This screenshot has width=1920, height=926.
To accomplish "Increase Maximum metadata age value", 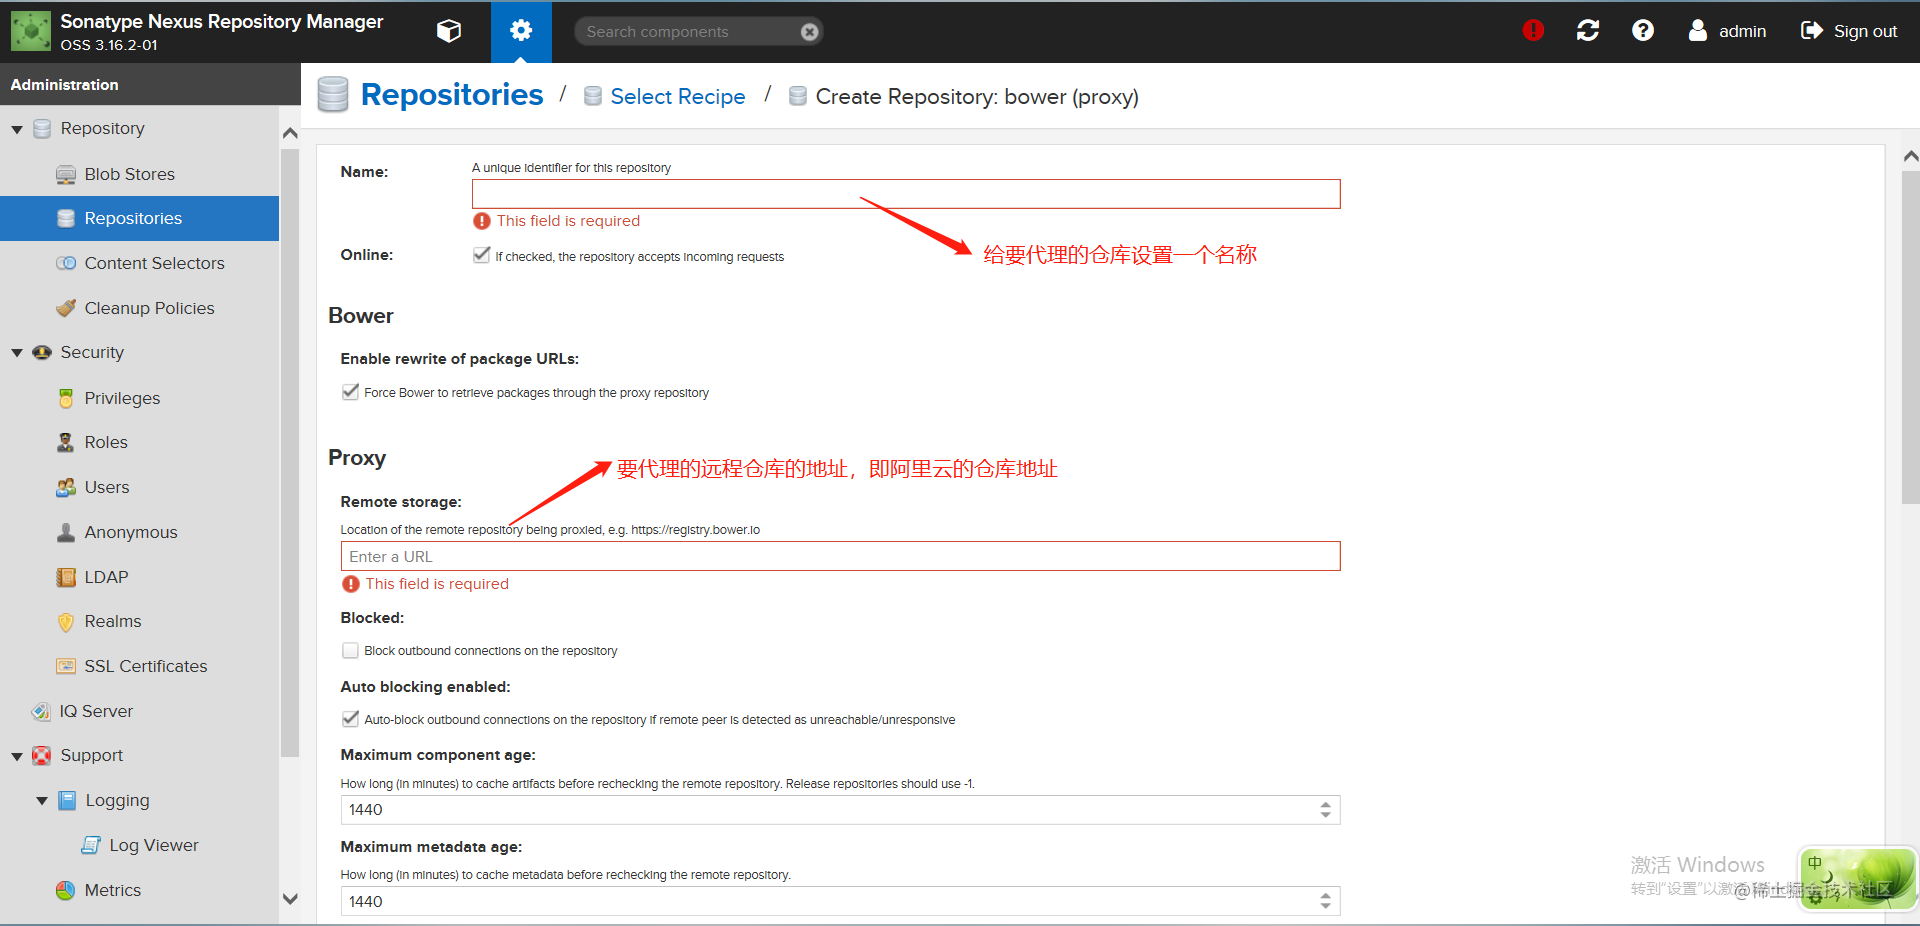I will click(1326, 896).
